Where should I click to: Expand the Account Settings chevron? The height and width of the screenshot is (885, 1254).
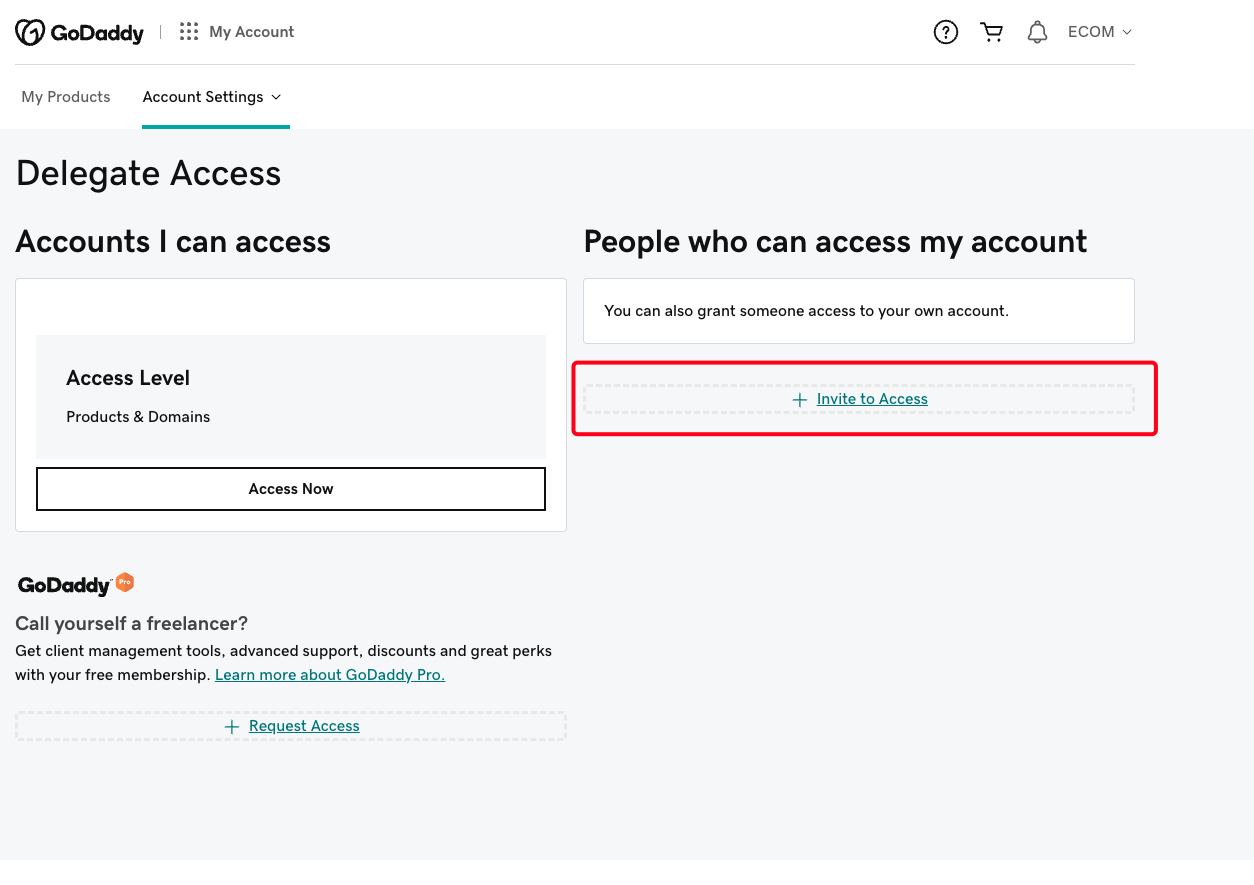point(277,97)
